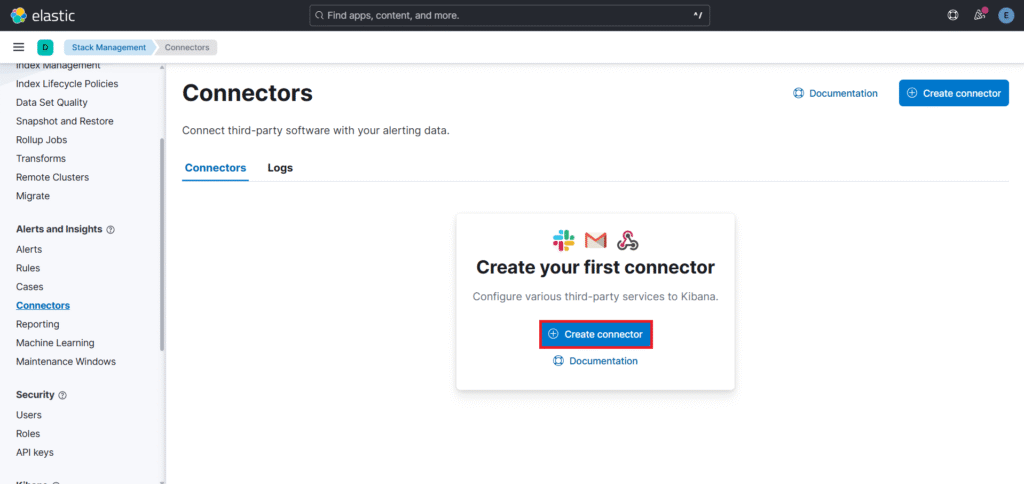Click the sidebar scrollbar thumb
The image size is (1024, 484).
pyautogui.click(x=162, y=244)
